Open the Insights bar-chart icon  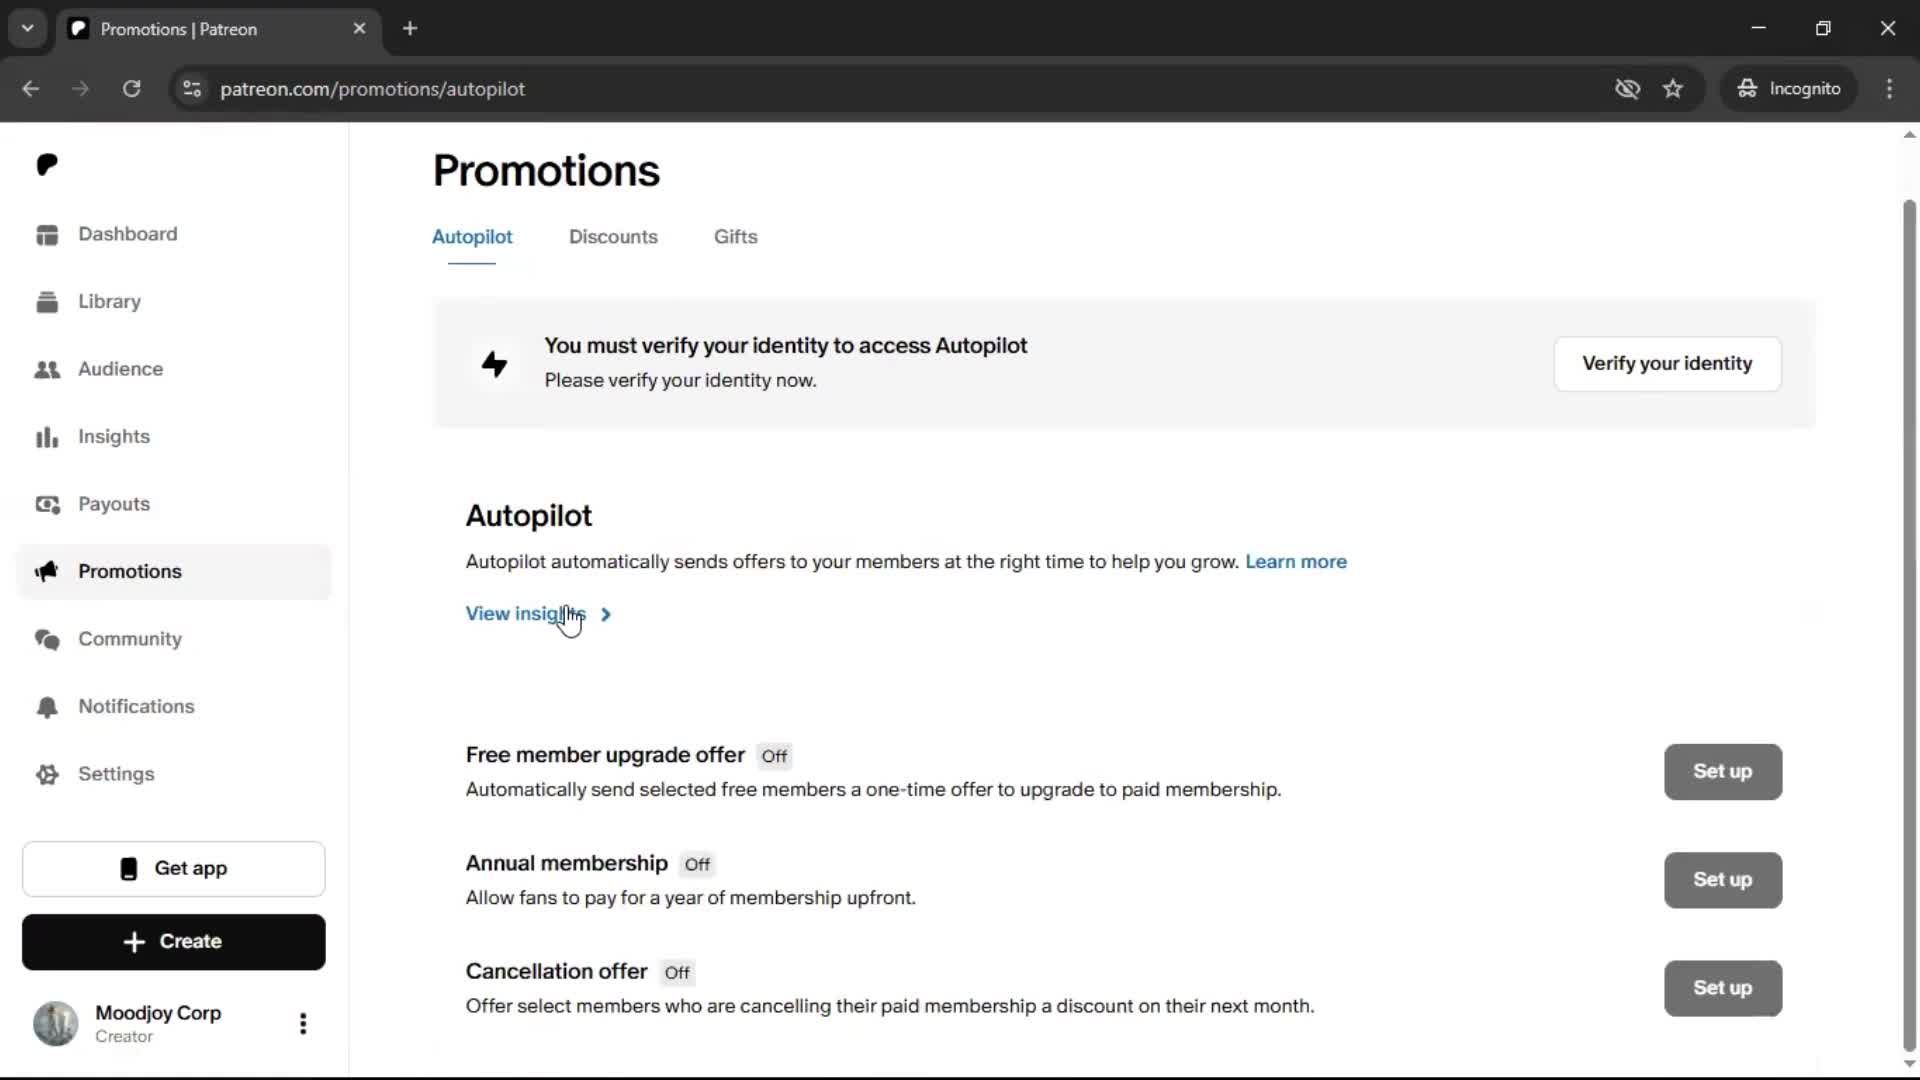pyautogui.click(x=47, y=437)
